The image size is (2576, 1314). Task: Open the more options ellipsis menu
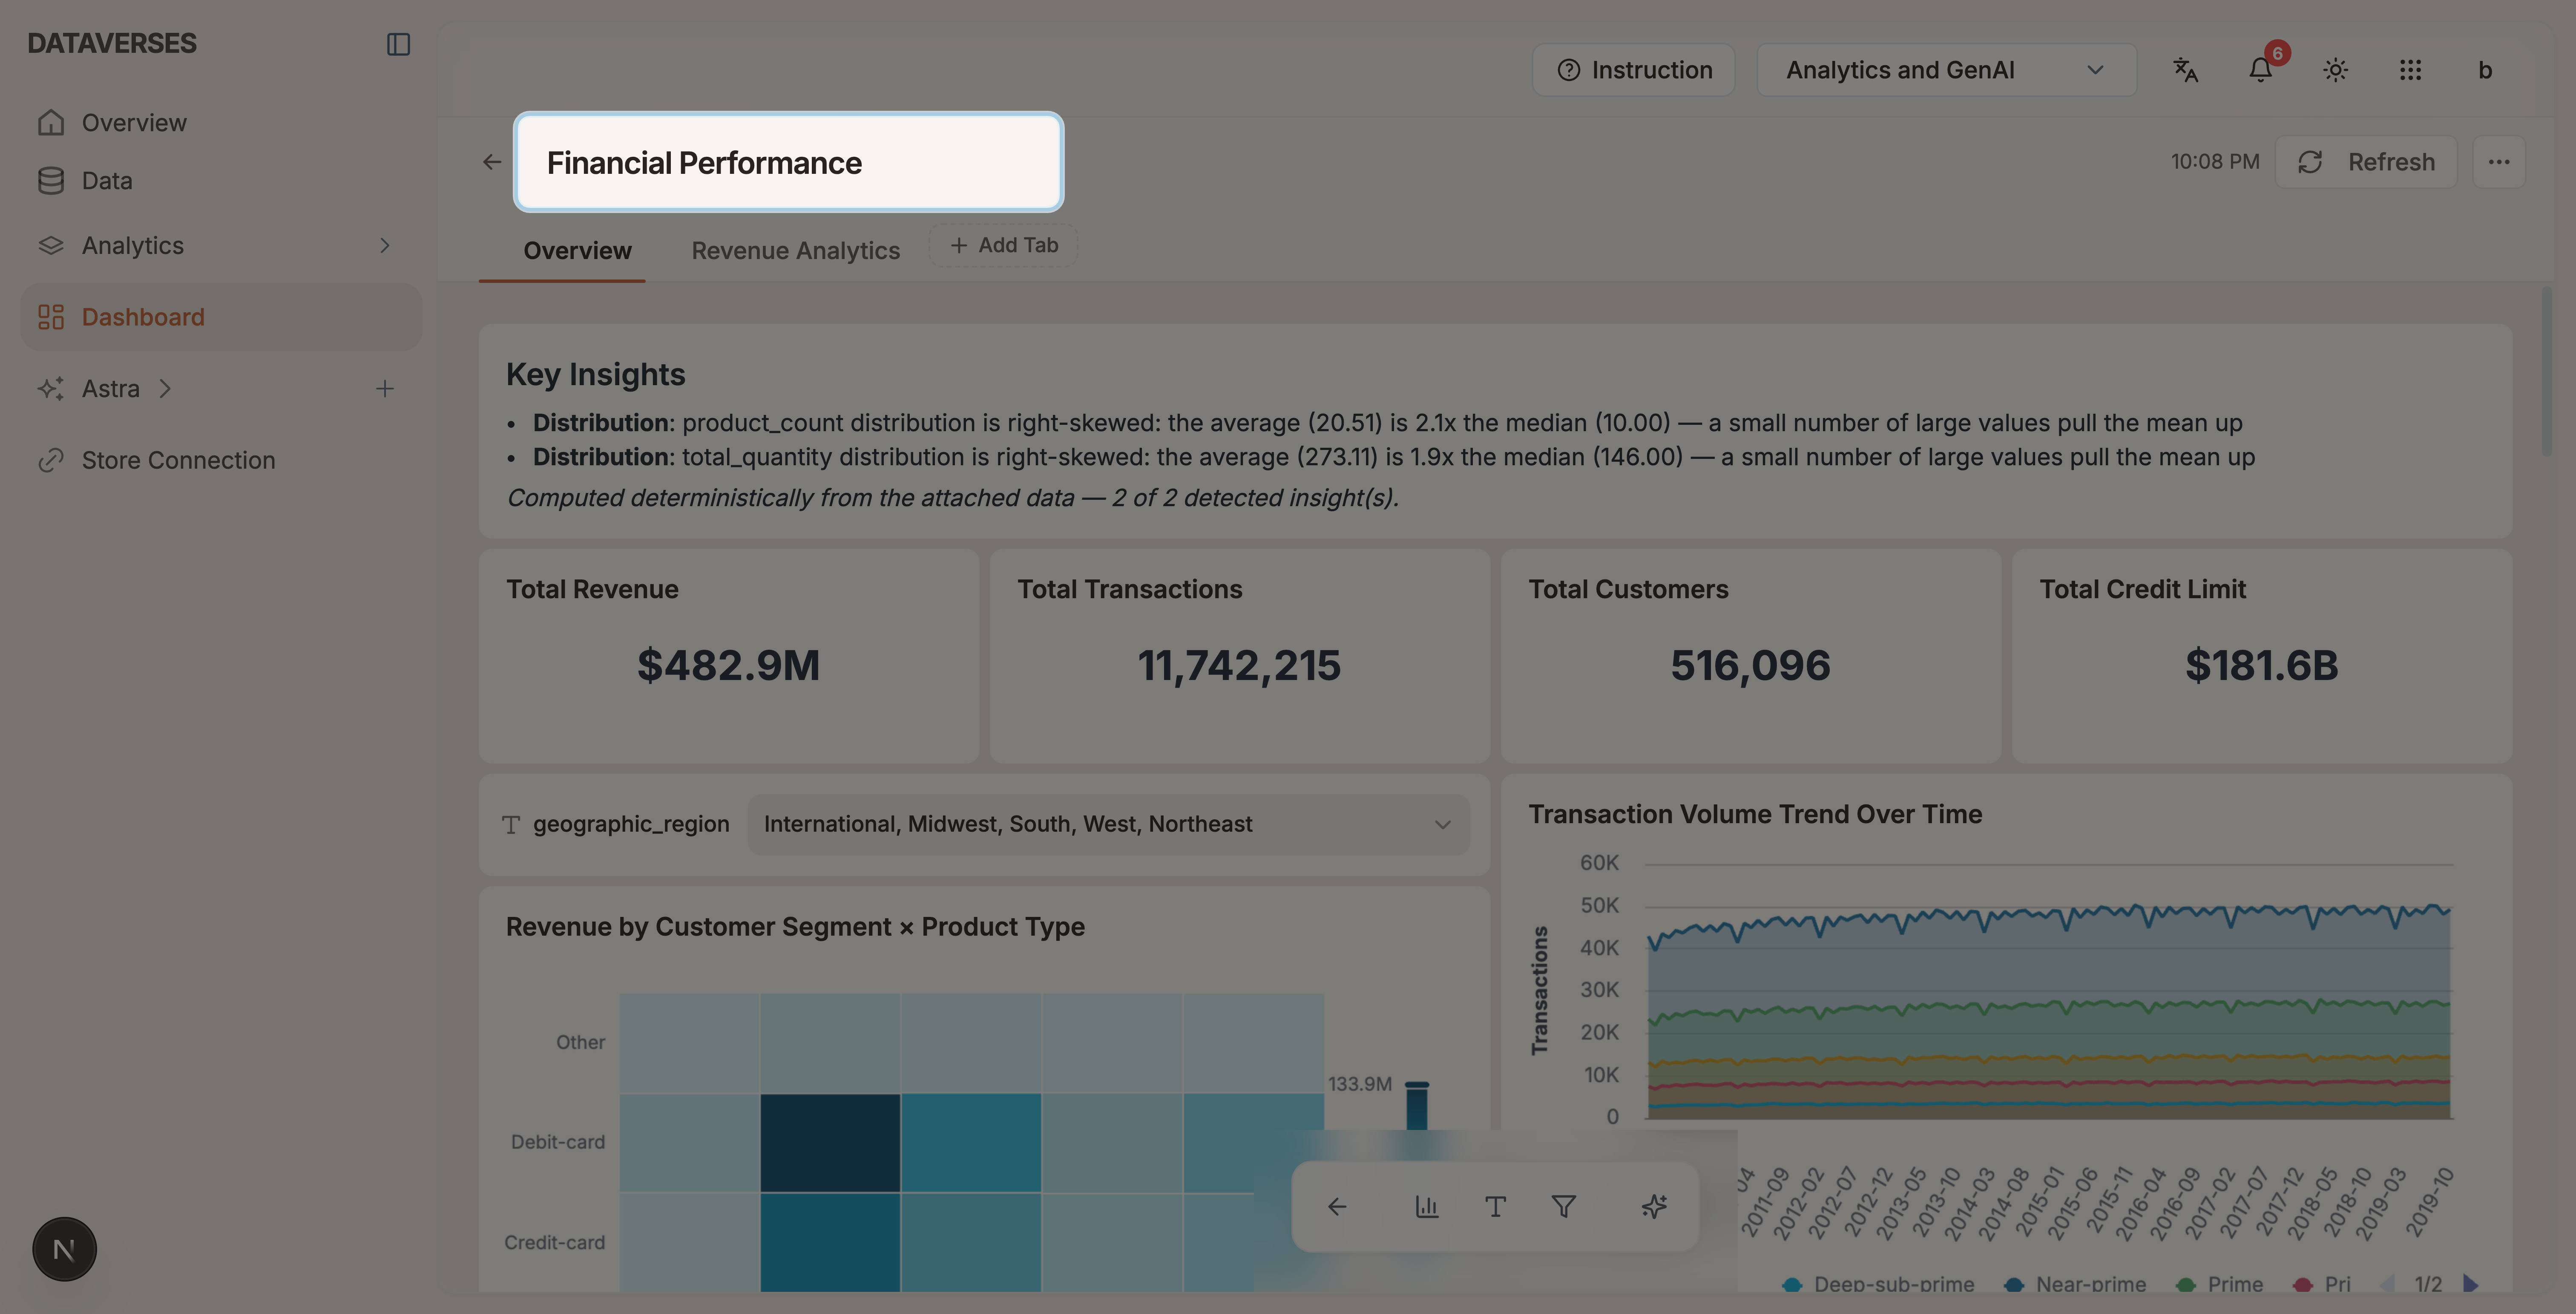2499,162
